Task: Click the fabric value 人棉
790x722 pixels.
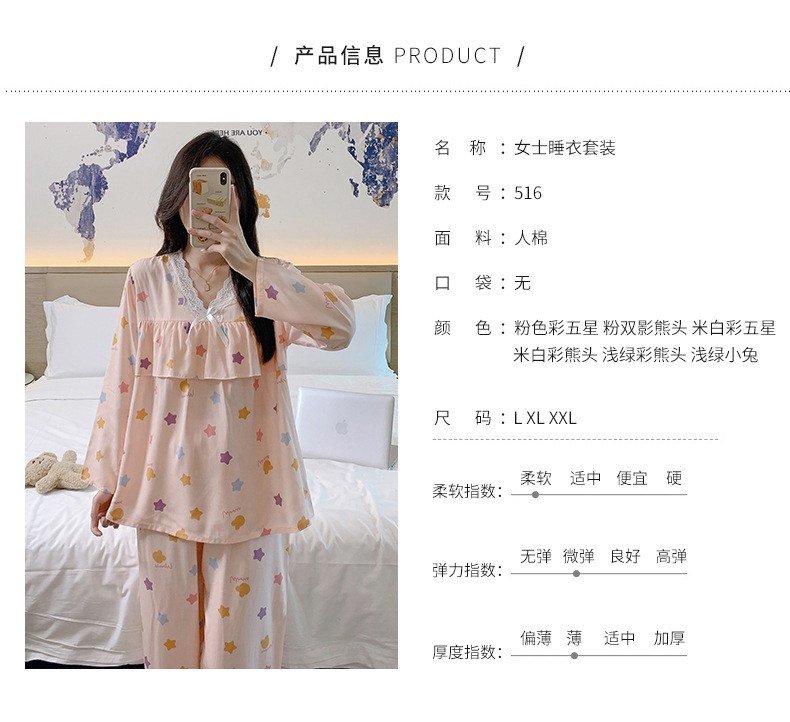Action: click(x=531, y=238)
